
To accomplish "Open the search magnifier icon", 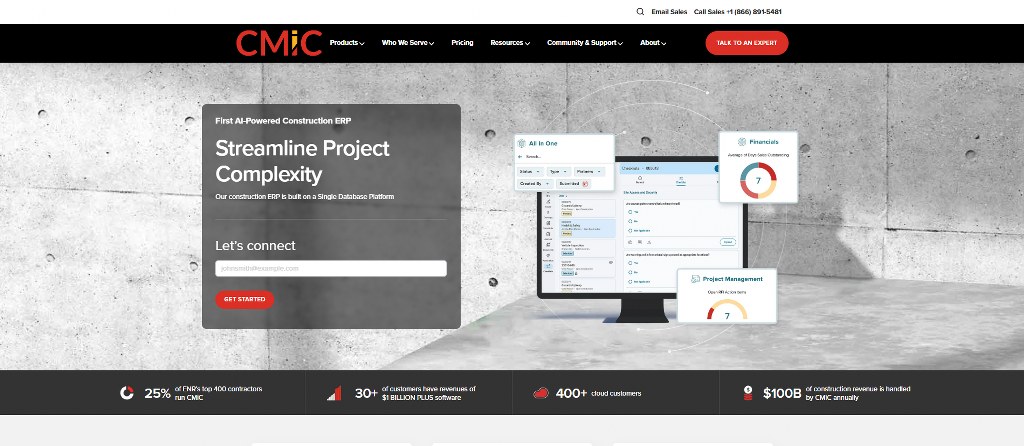I will pos(640,12).
